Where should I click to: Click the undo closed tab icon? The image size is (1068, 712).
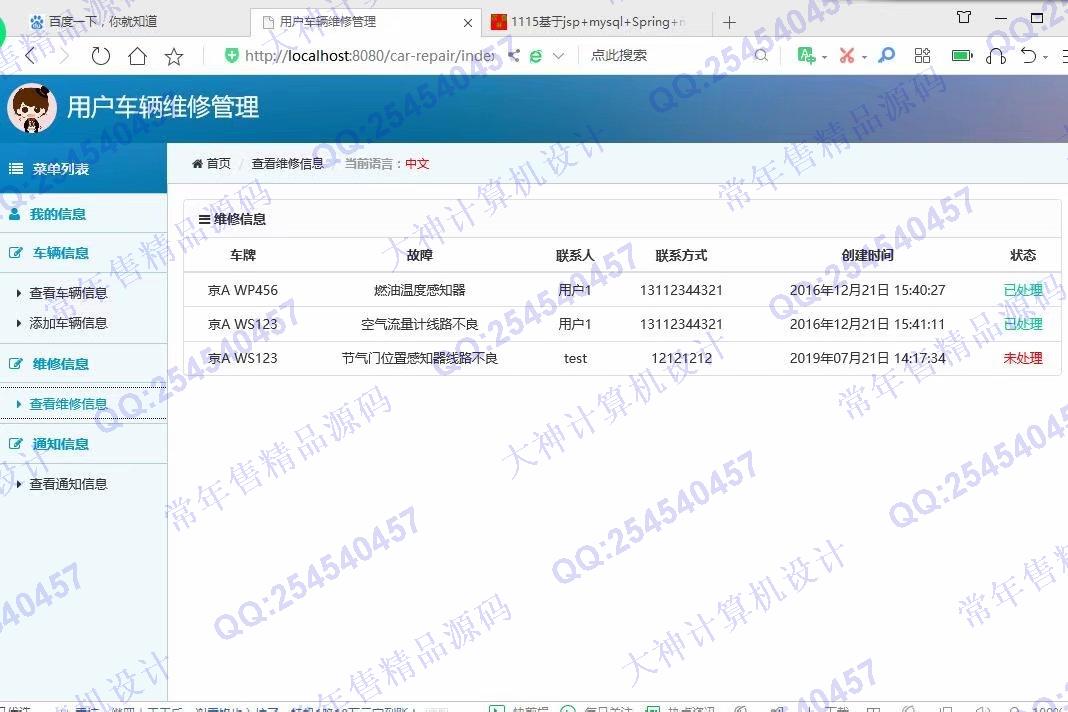(1028, 55)
